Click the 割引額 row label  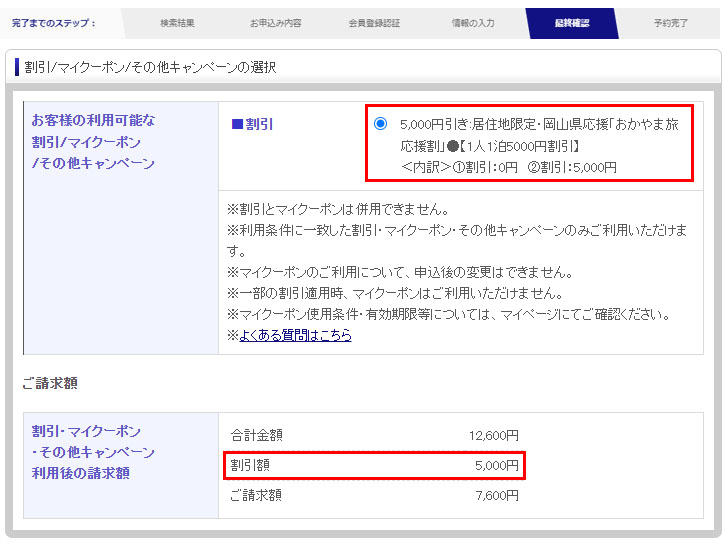(x=250, y=465)
